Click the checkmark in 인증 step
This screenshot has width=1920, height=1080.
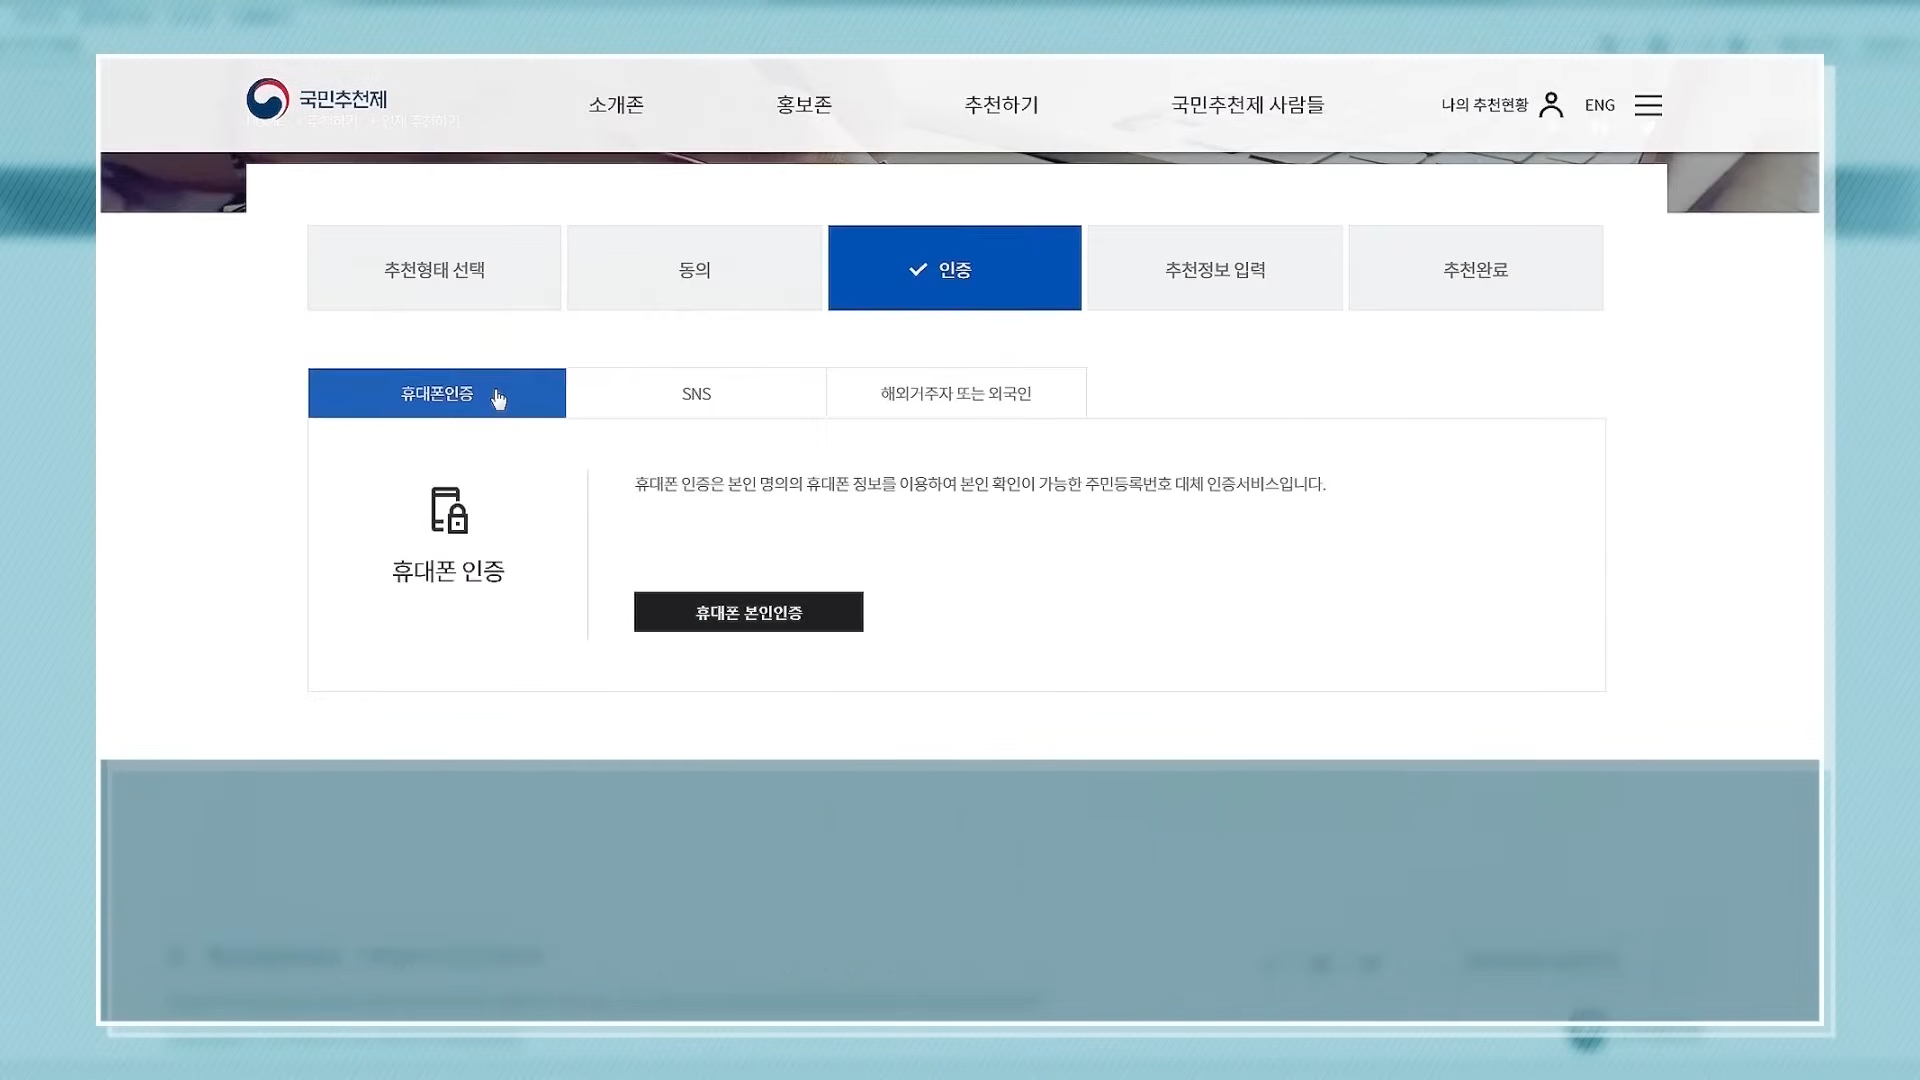click(x=918, y=270)
